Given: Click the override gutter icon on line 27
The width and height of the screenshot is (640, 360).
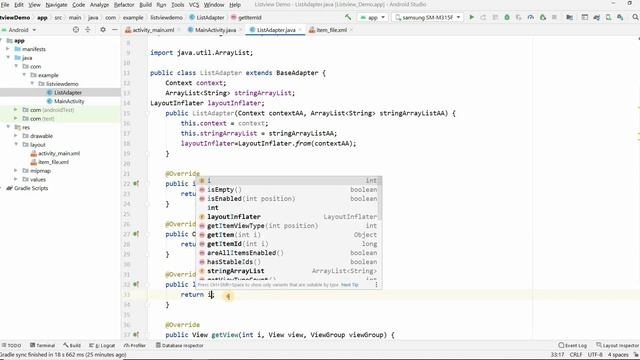Looking at the screenshot, I should pyautogui.click(x=136, y=234).
